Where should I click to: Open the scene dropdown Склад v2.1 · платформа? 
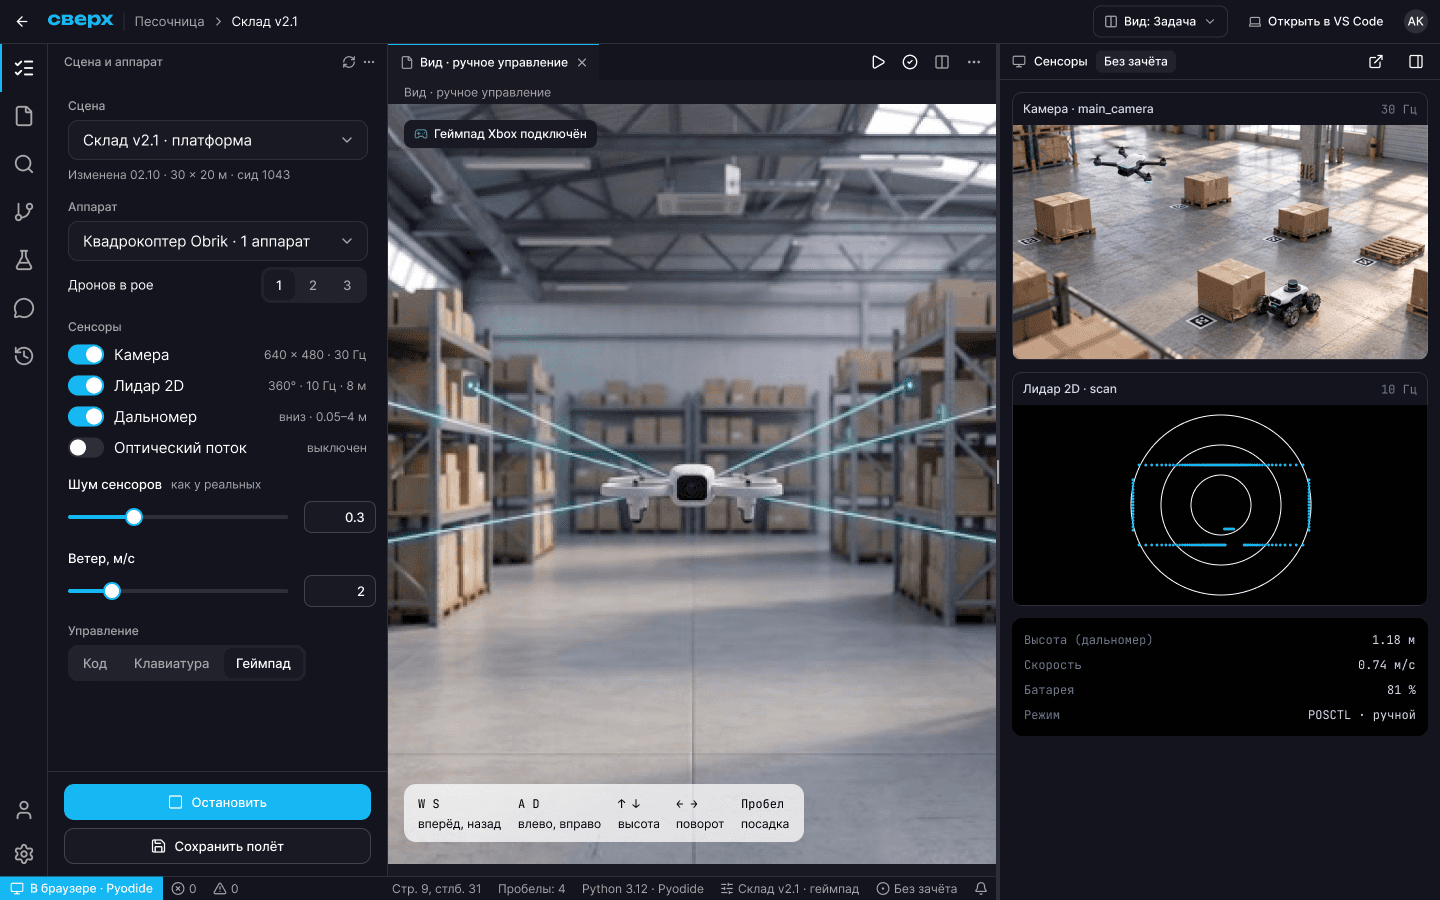click(x=218, y=140)
